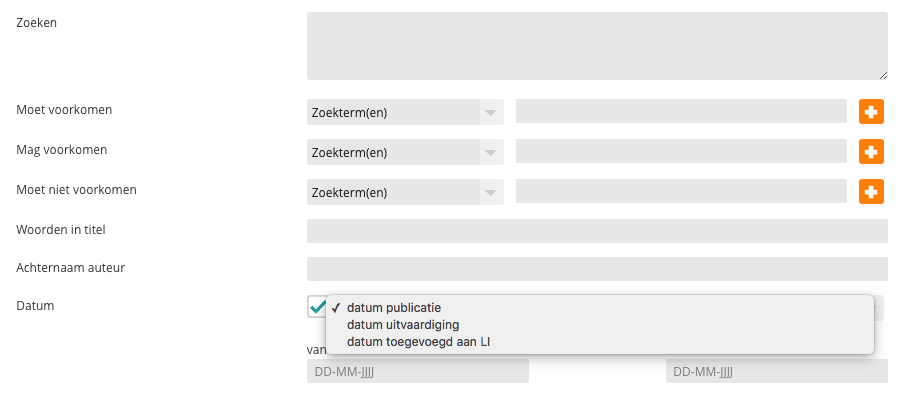Click plus icon beside 'Mag voorkomen'
The height and width of the screenshot is (394, 901).
tap(871, 152)
